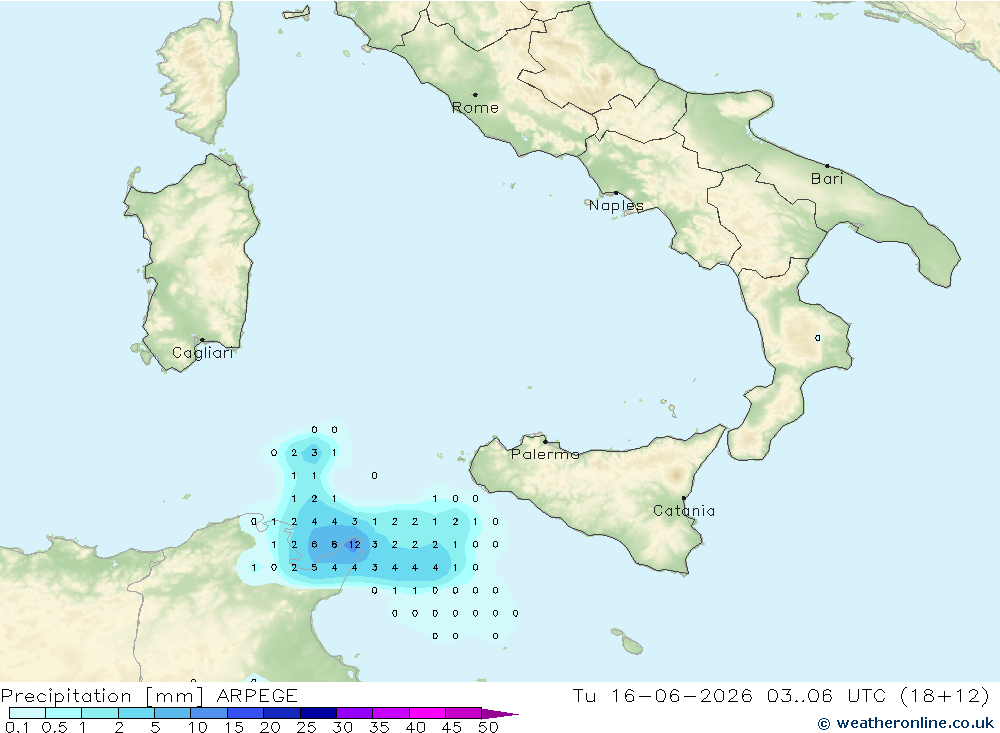
Task: Click the 0 value over Calabria
Action: tap(818, 337)
